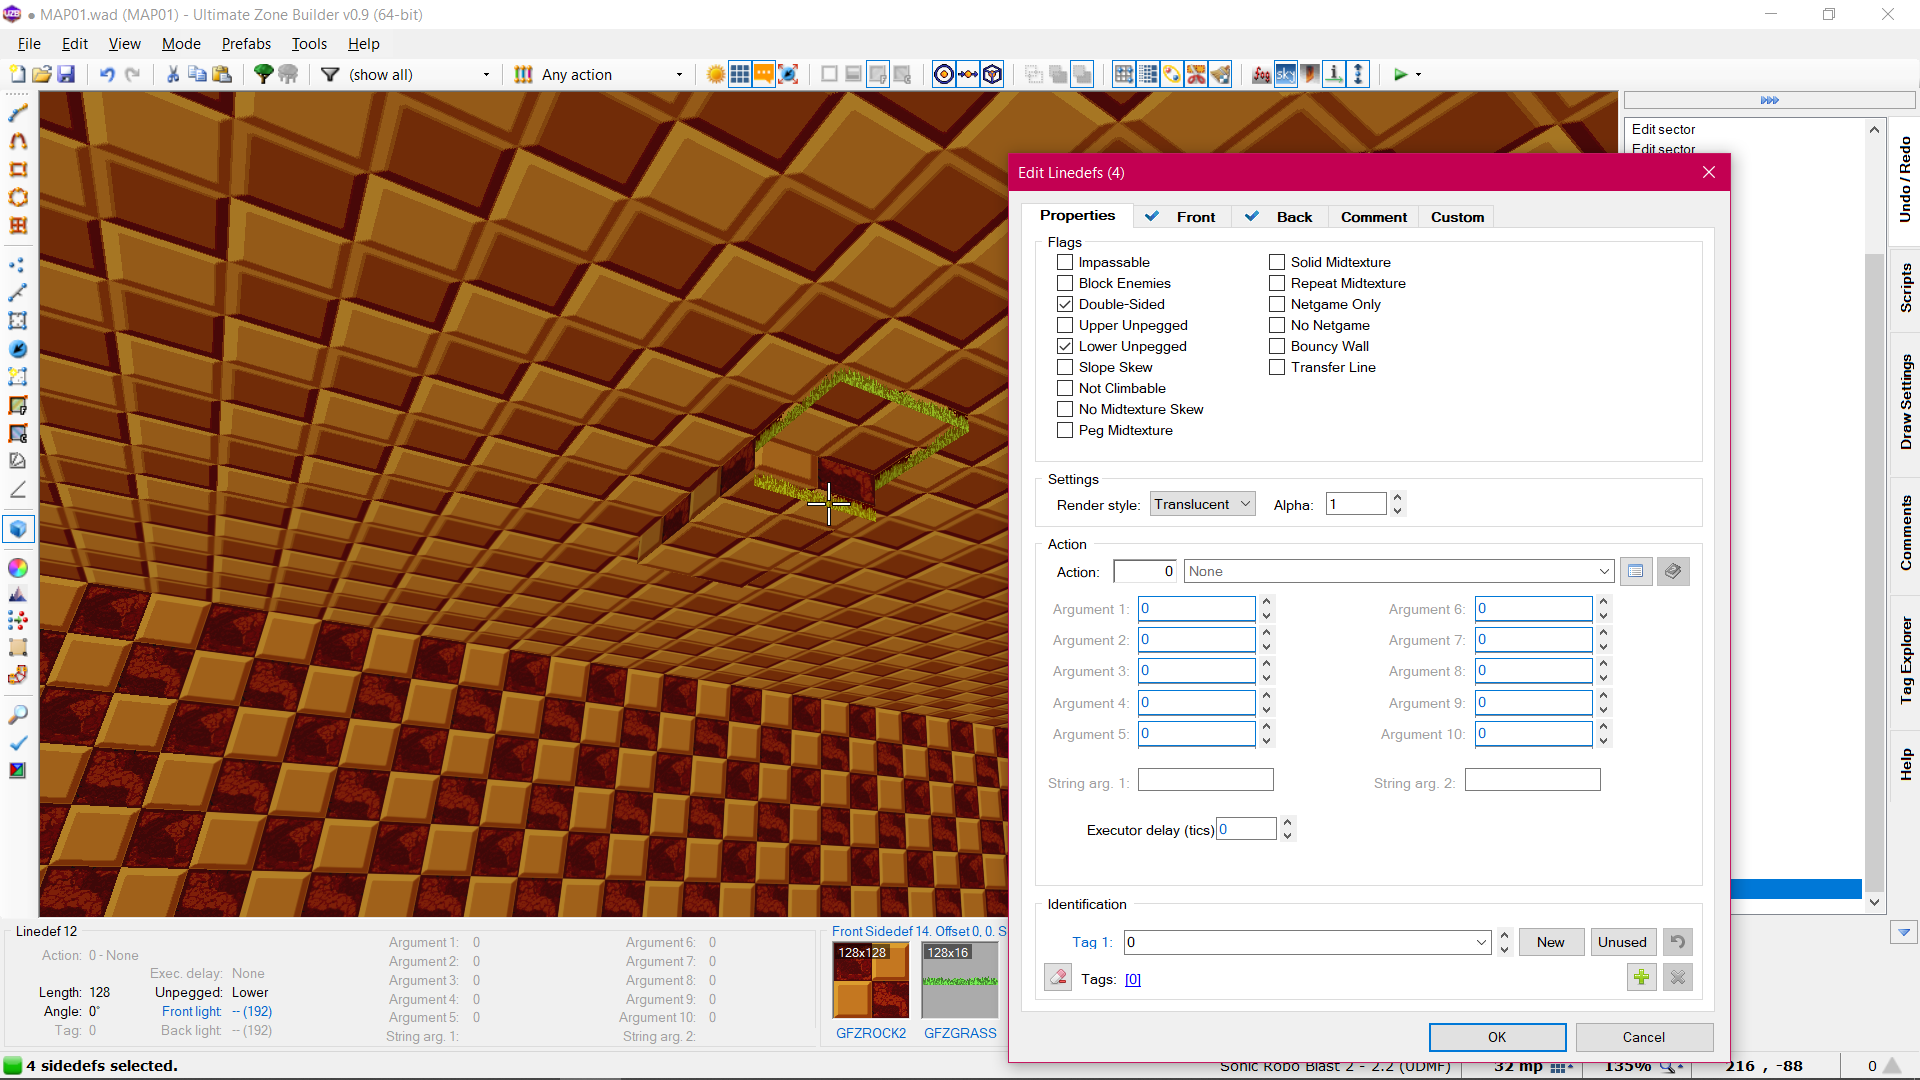Click the Cancel button
1920x1080 pixels.
[1644, 1037]
